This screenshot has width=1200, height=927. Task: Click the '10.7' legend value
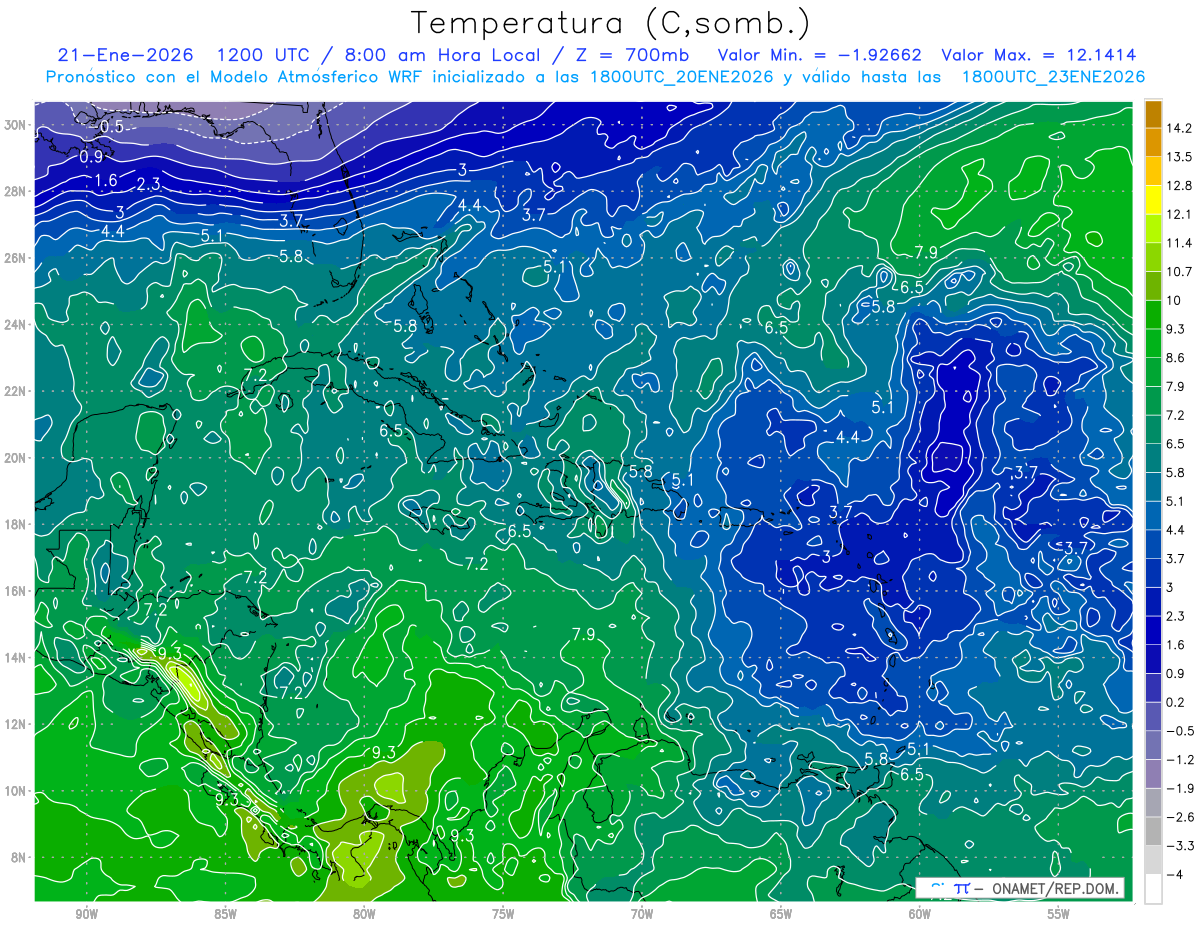(x=1179, y=272)
